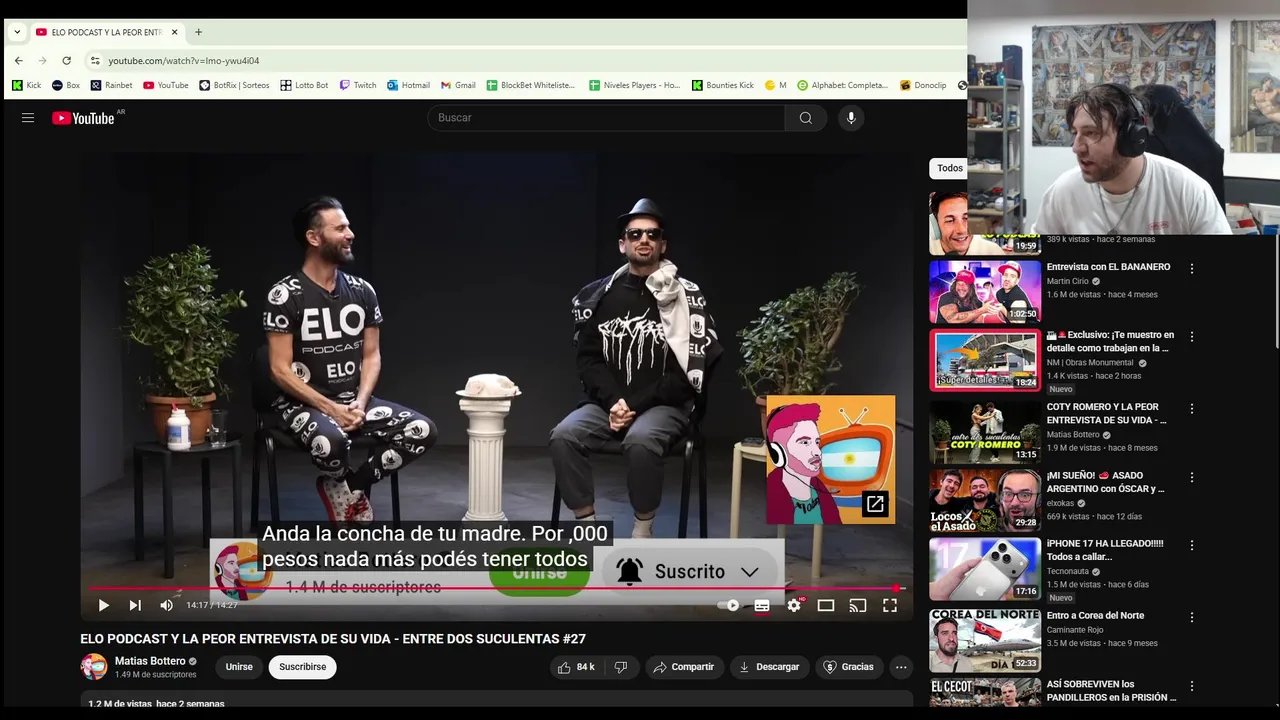Open 'COTY ROMERO Y LA PEOR' video
1280x720 pixels.
[x=1106, y=414]
